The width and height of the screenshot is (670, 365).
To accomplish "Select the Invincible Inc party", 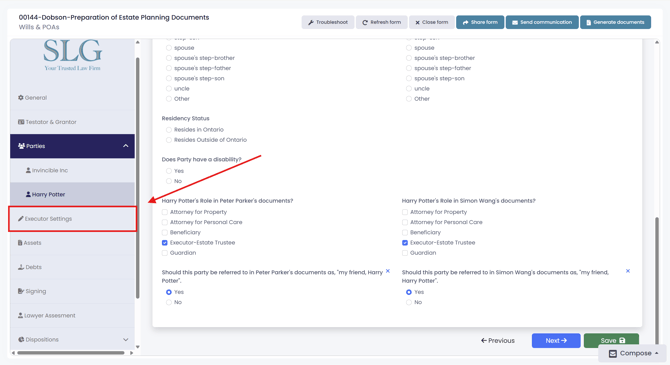I will [72, 170].
